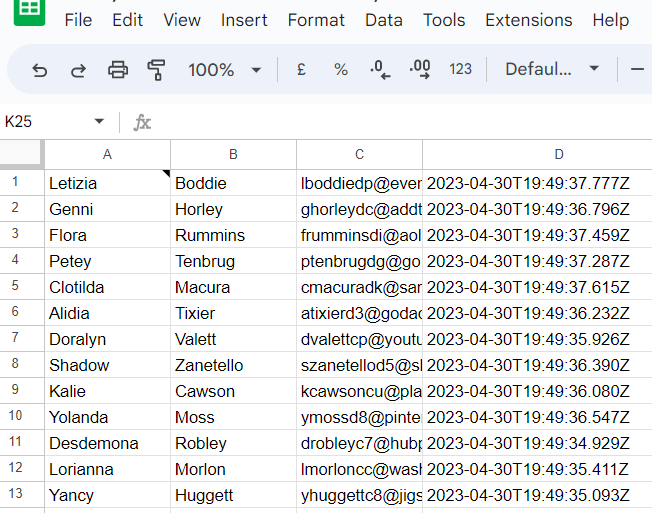Select cell containing Flora
This screenshot has height=513, width=652.
pos(107,235)
